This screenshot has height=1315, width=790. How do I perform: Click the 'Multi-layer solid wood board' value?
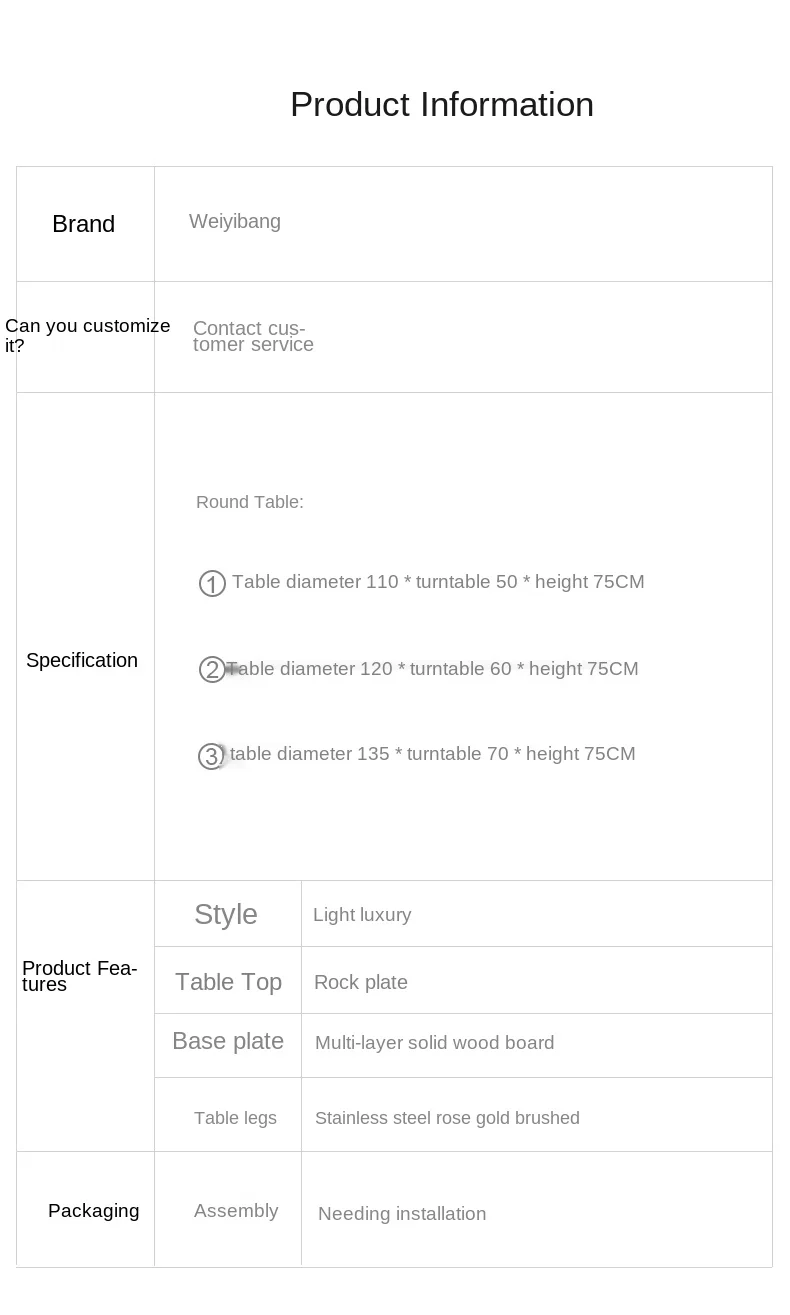pyautogui.click(x=434, y=1043)
